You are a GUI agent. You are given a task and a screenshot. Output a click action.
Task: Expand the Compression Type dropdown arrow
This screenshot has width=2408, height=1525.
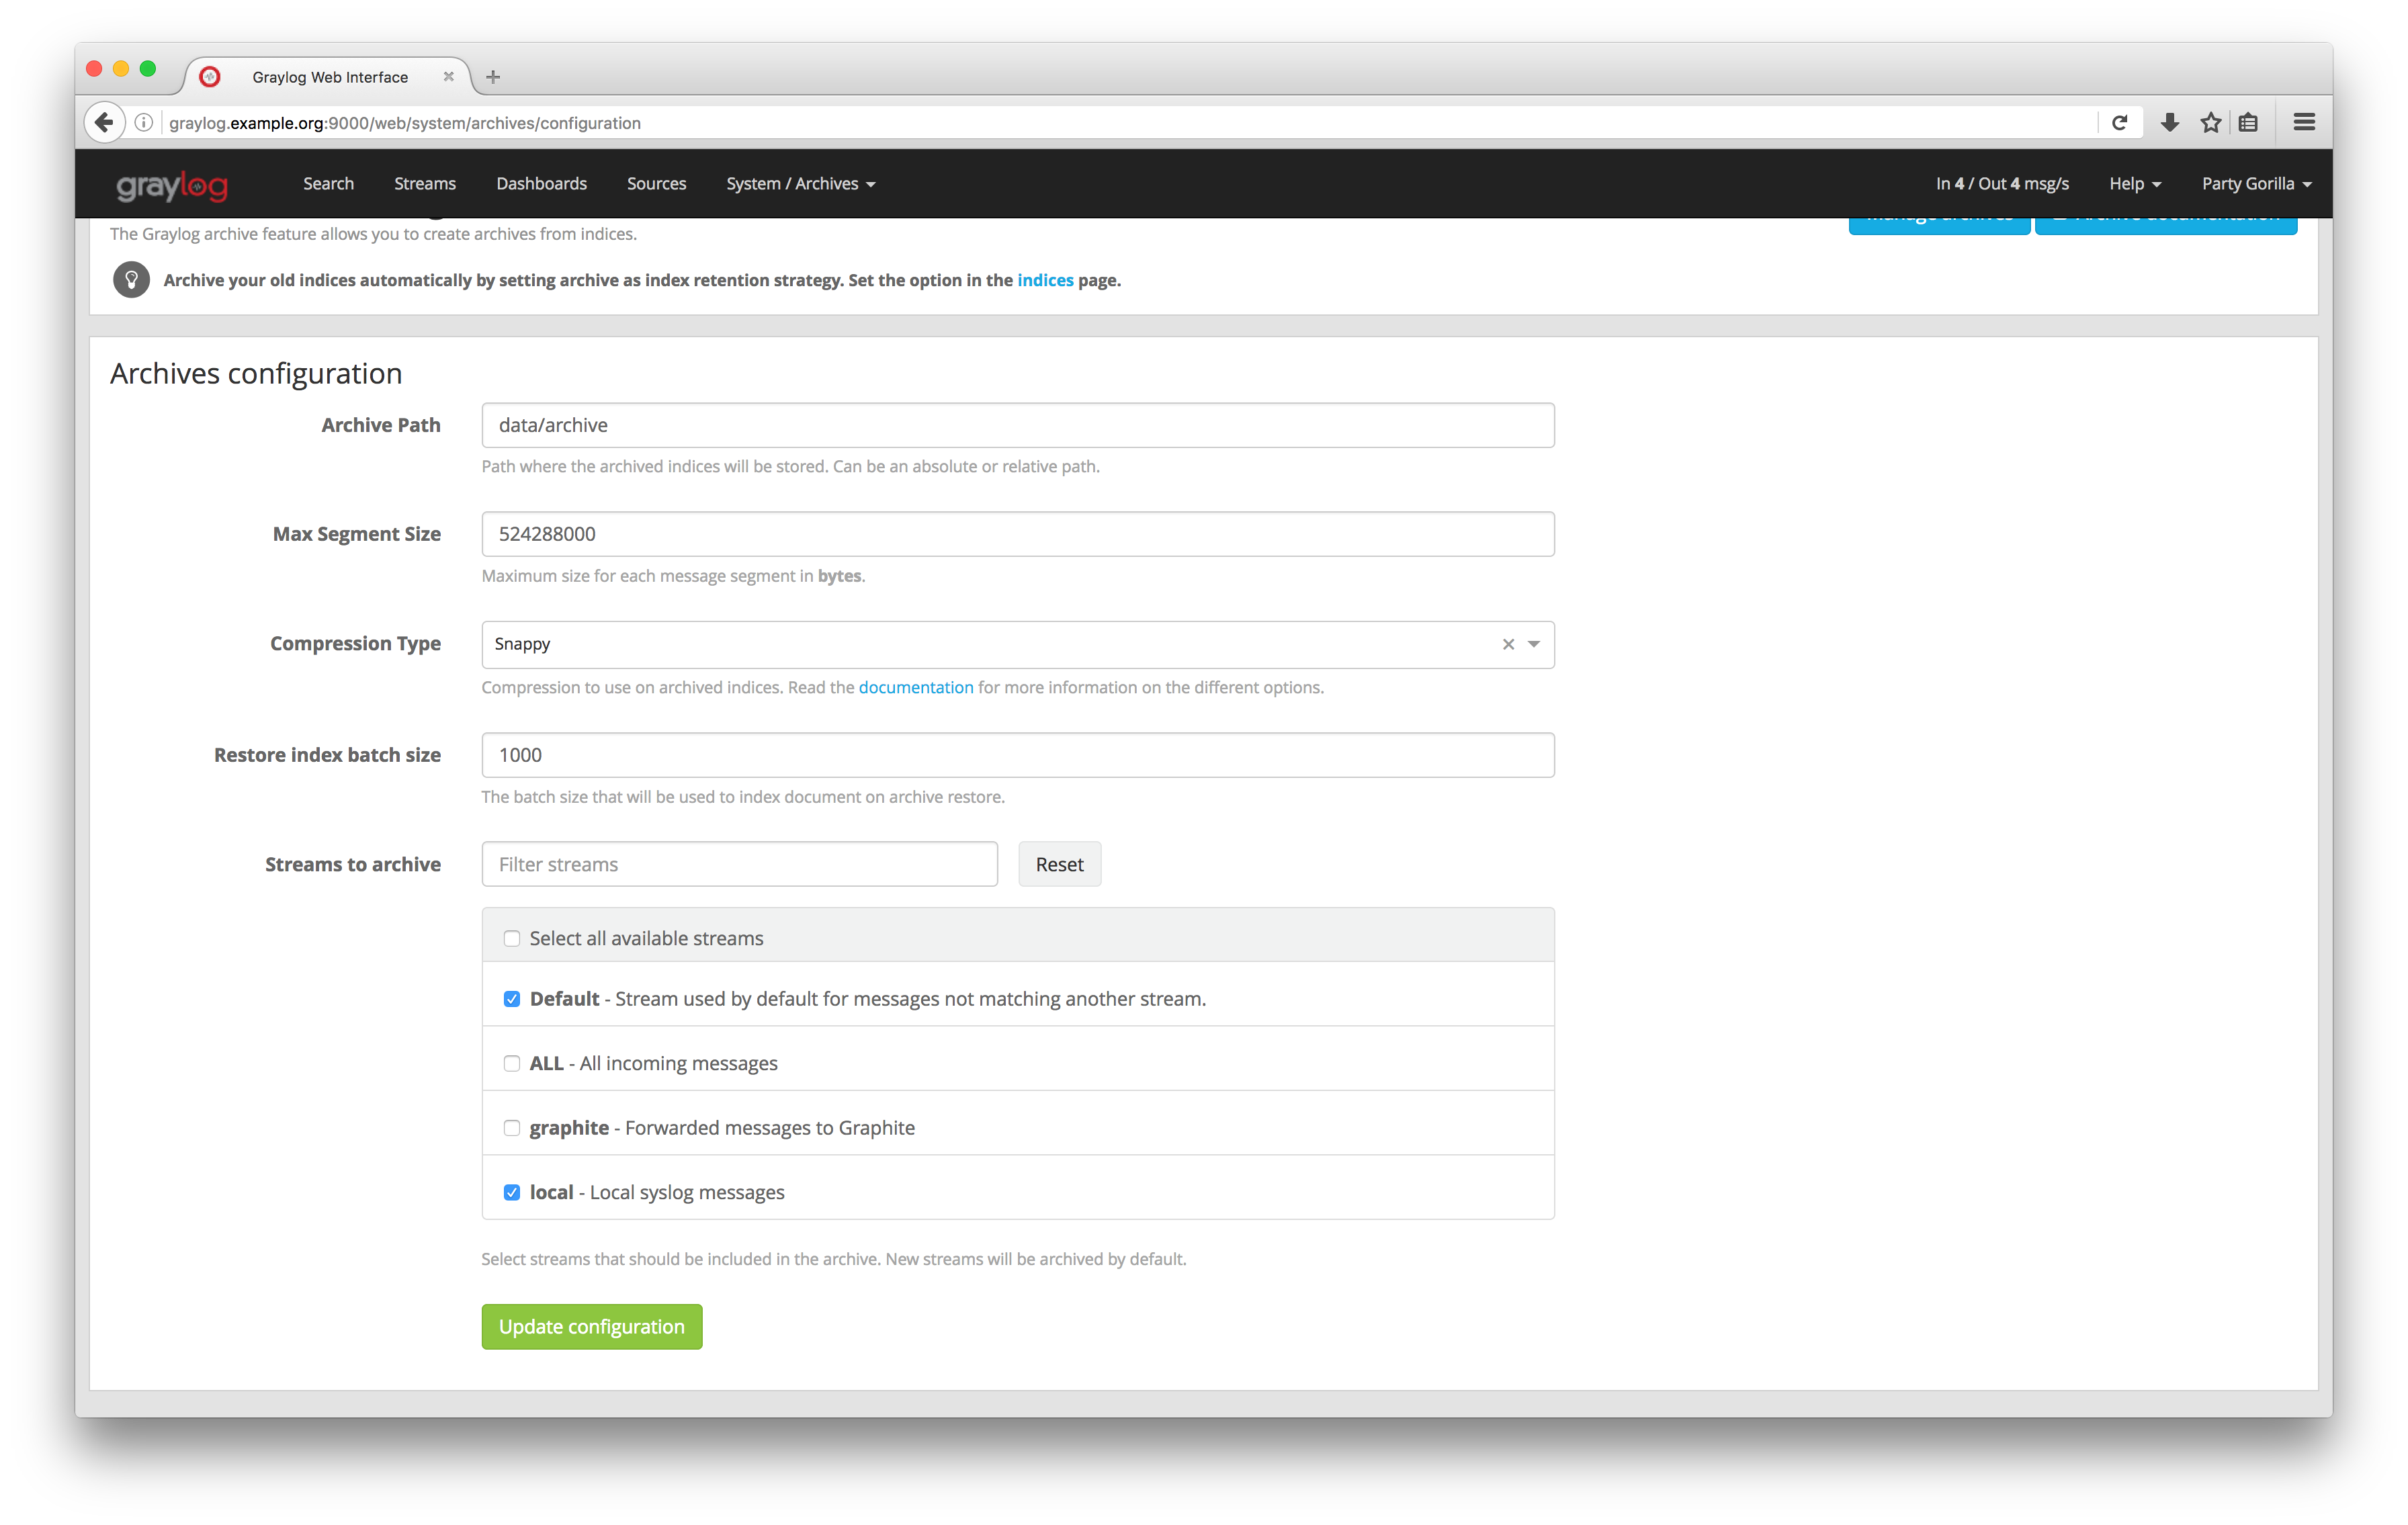(x=1533, y=645)
